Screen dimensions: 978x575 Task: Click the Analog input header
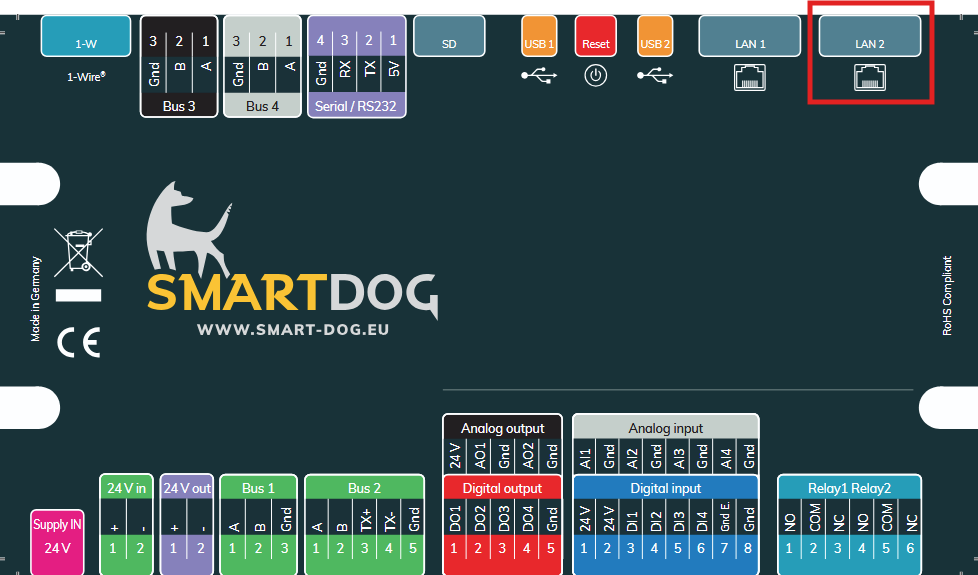click(665, 428)
